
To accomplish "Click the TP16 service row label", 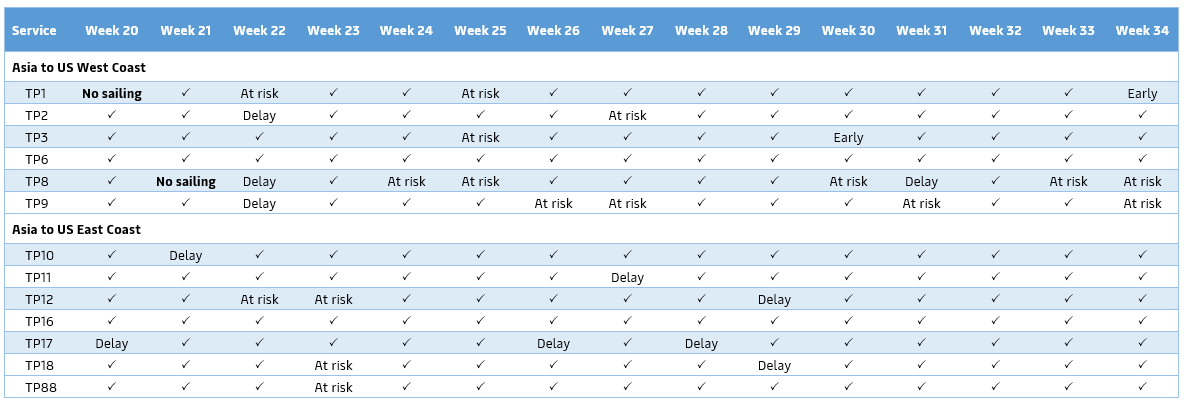I will [x=38, y=322].
